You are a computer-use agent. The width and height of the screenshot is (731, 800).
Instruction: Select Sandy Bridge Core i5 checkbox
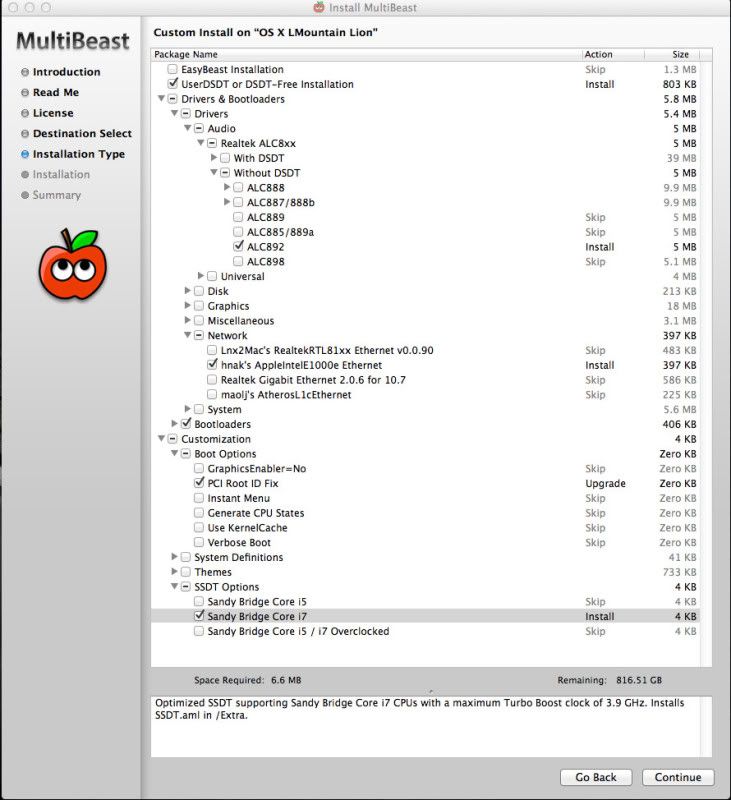click(198, 602)
